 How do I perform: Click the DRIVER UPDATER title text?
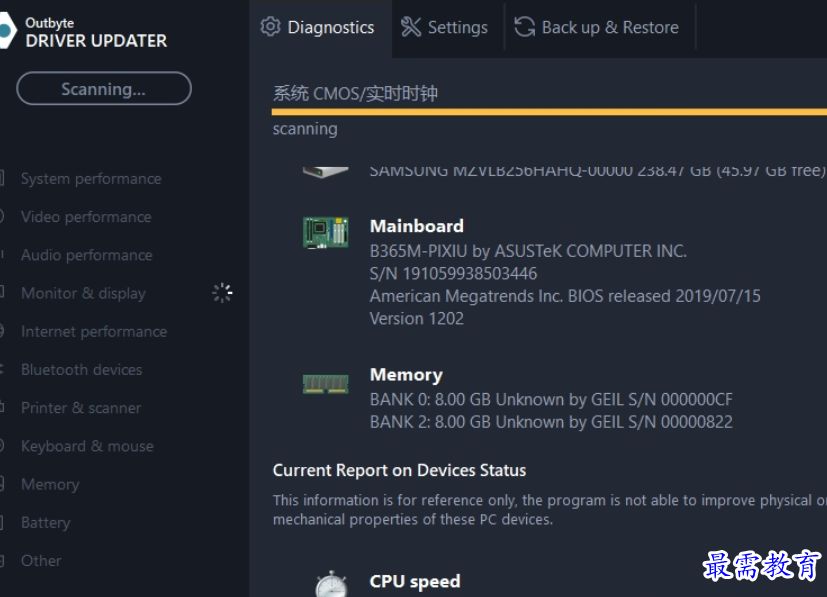(x=96, y=41)
